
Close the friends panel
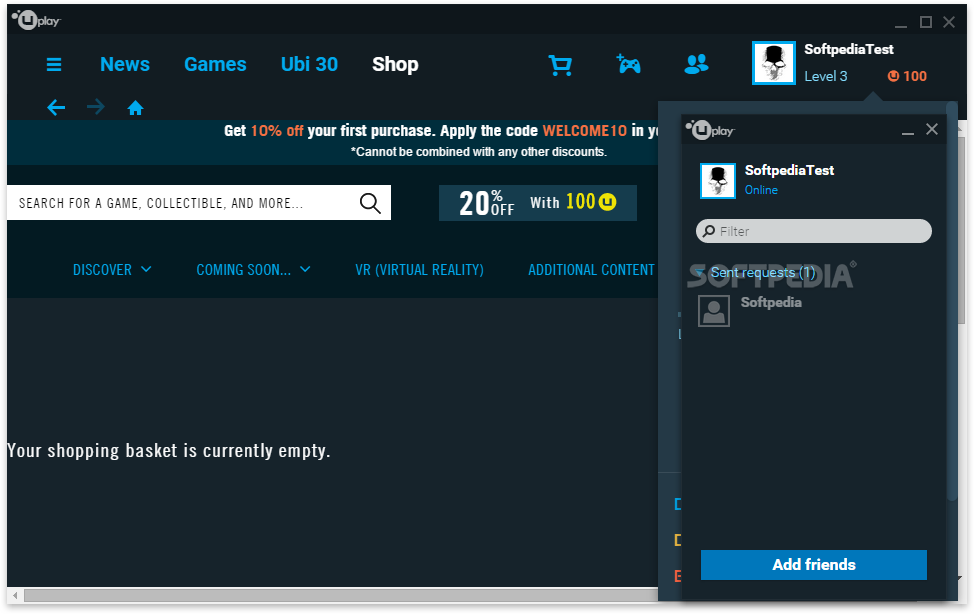[932, 129]
